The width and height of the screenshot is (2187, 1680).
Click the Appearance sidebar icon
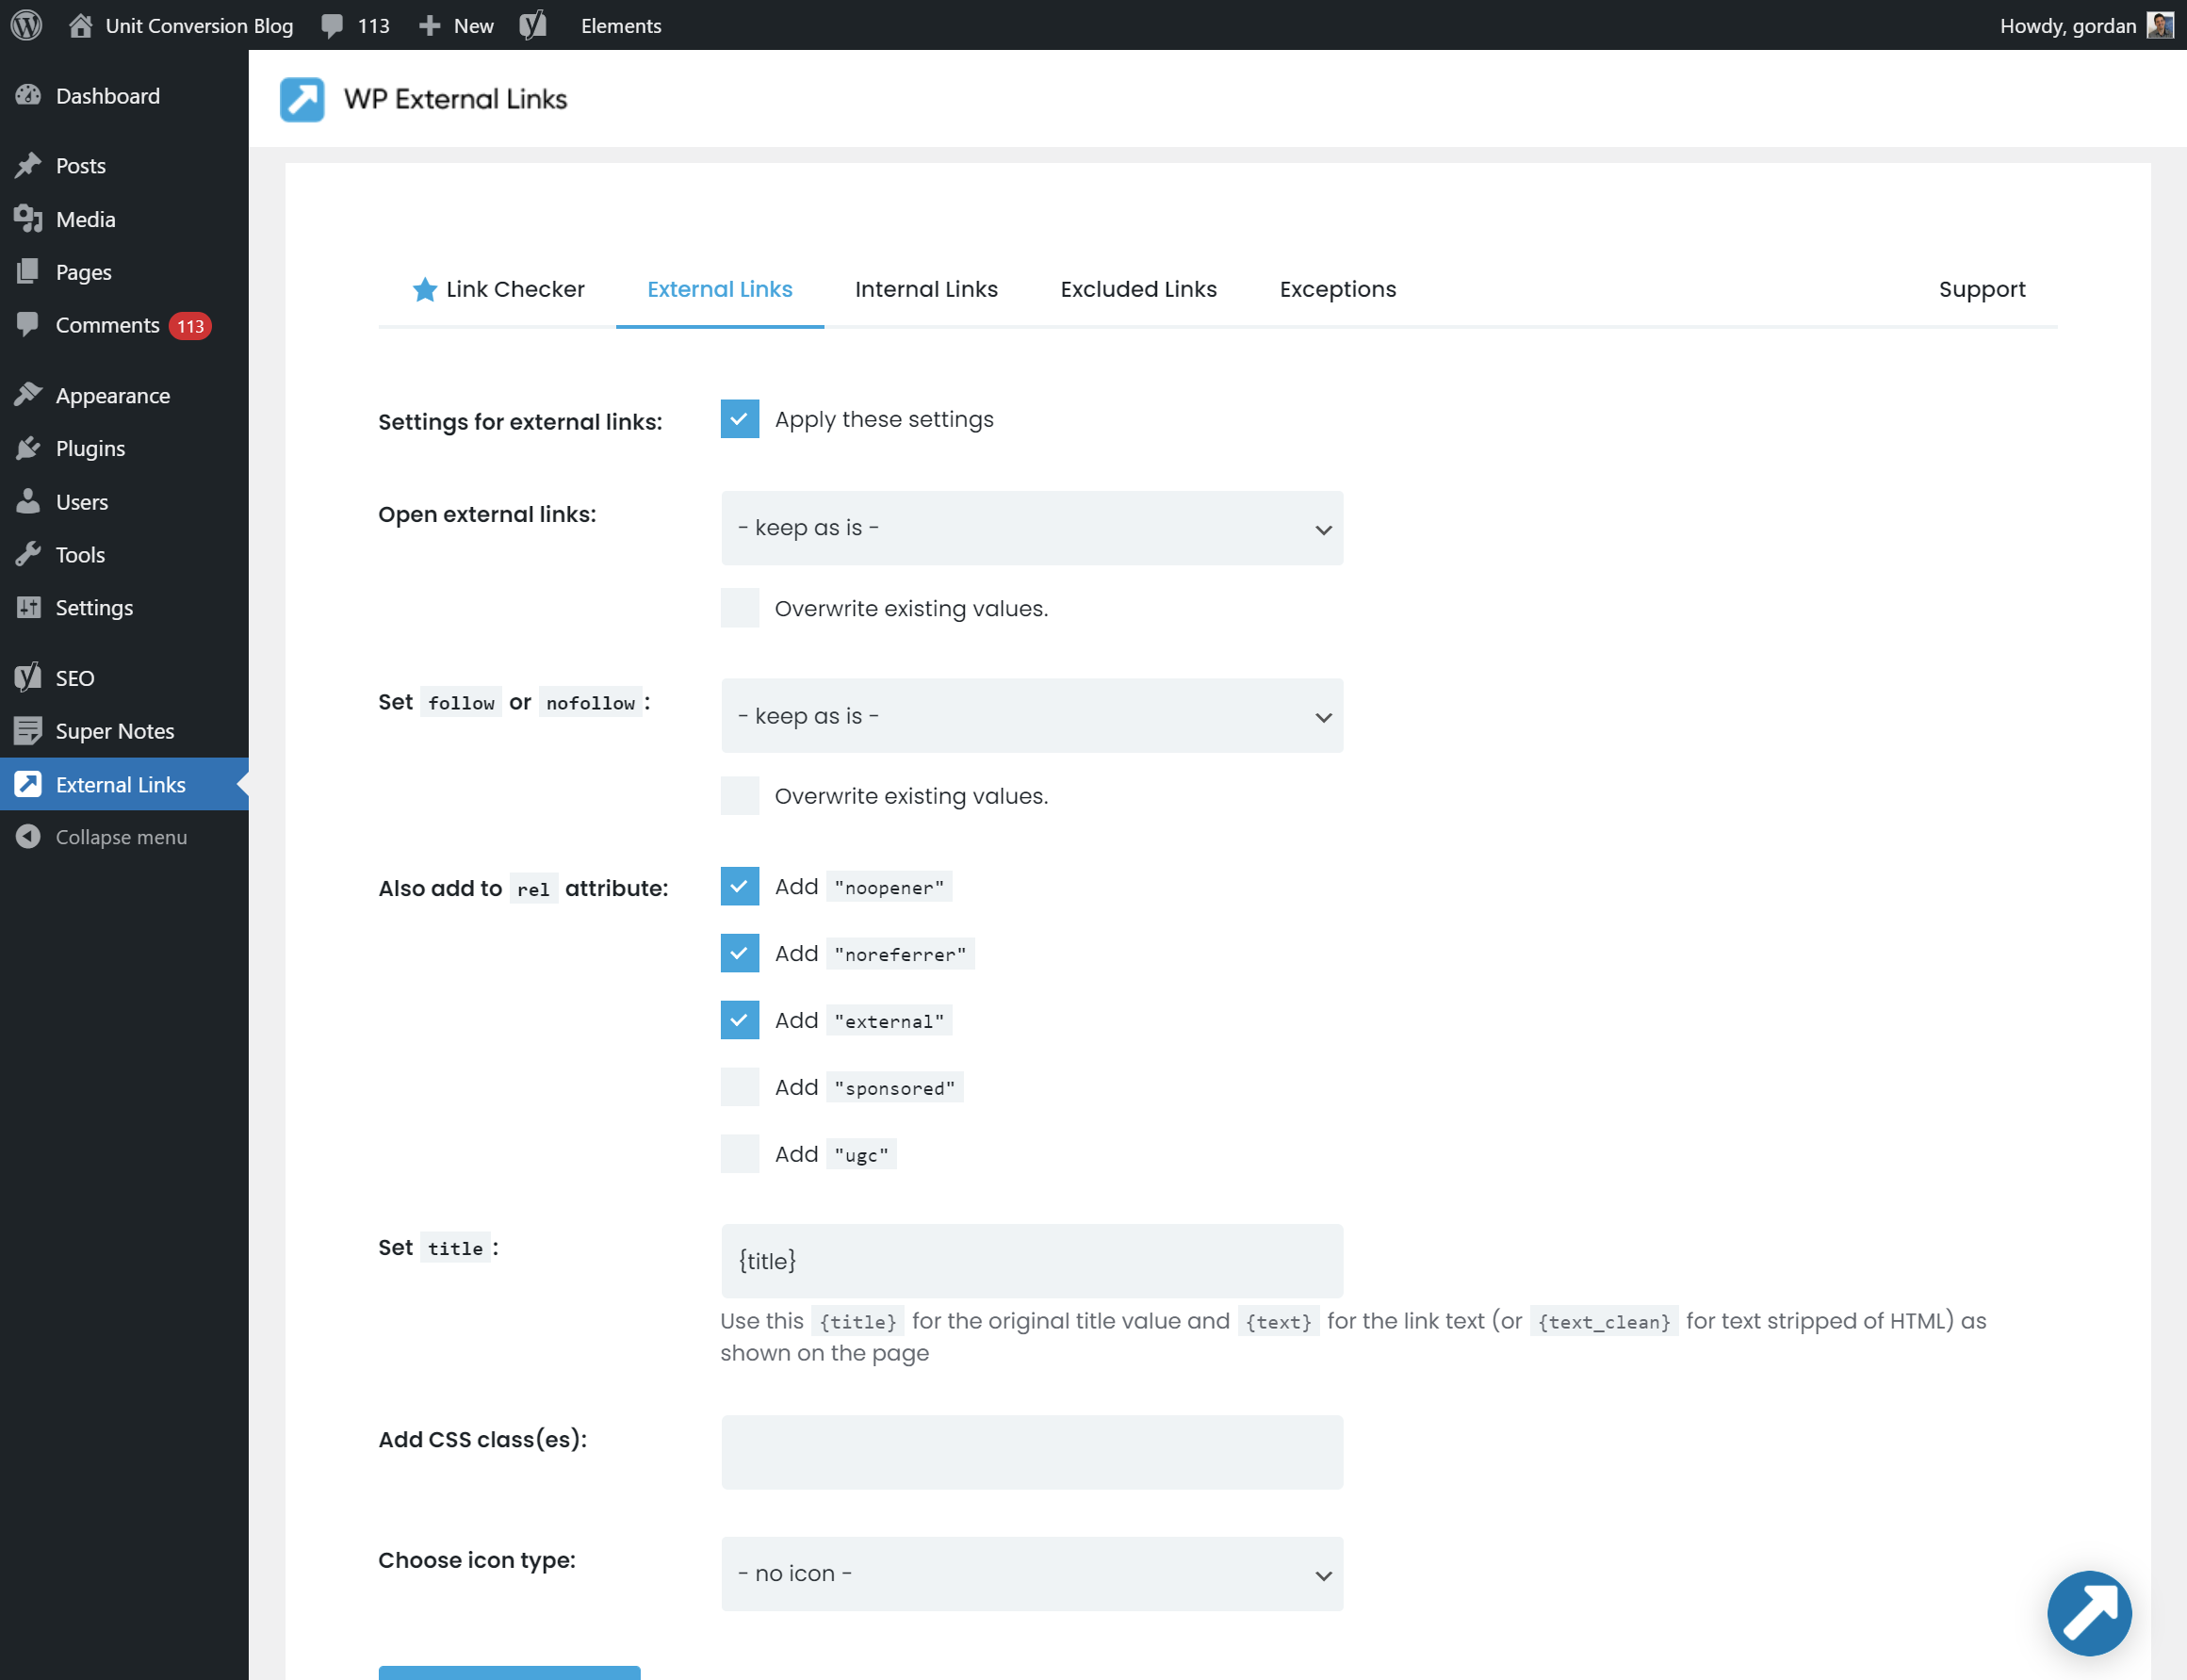(28, 396)
